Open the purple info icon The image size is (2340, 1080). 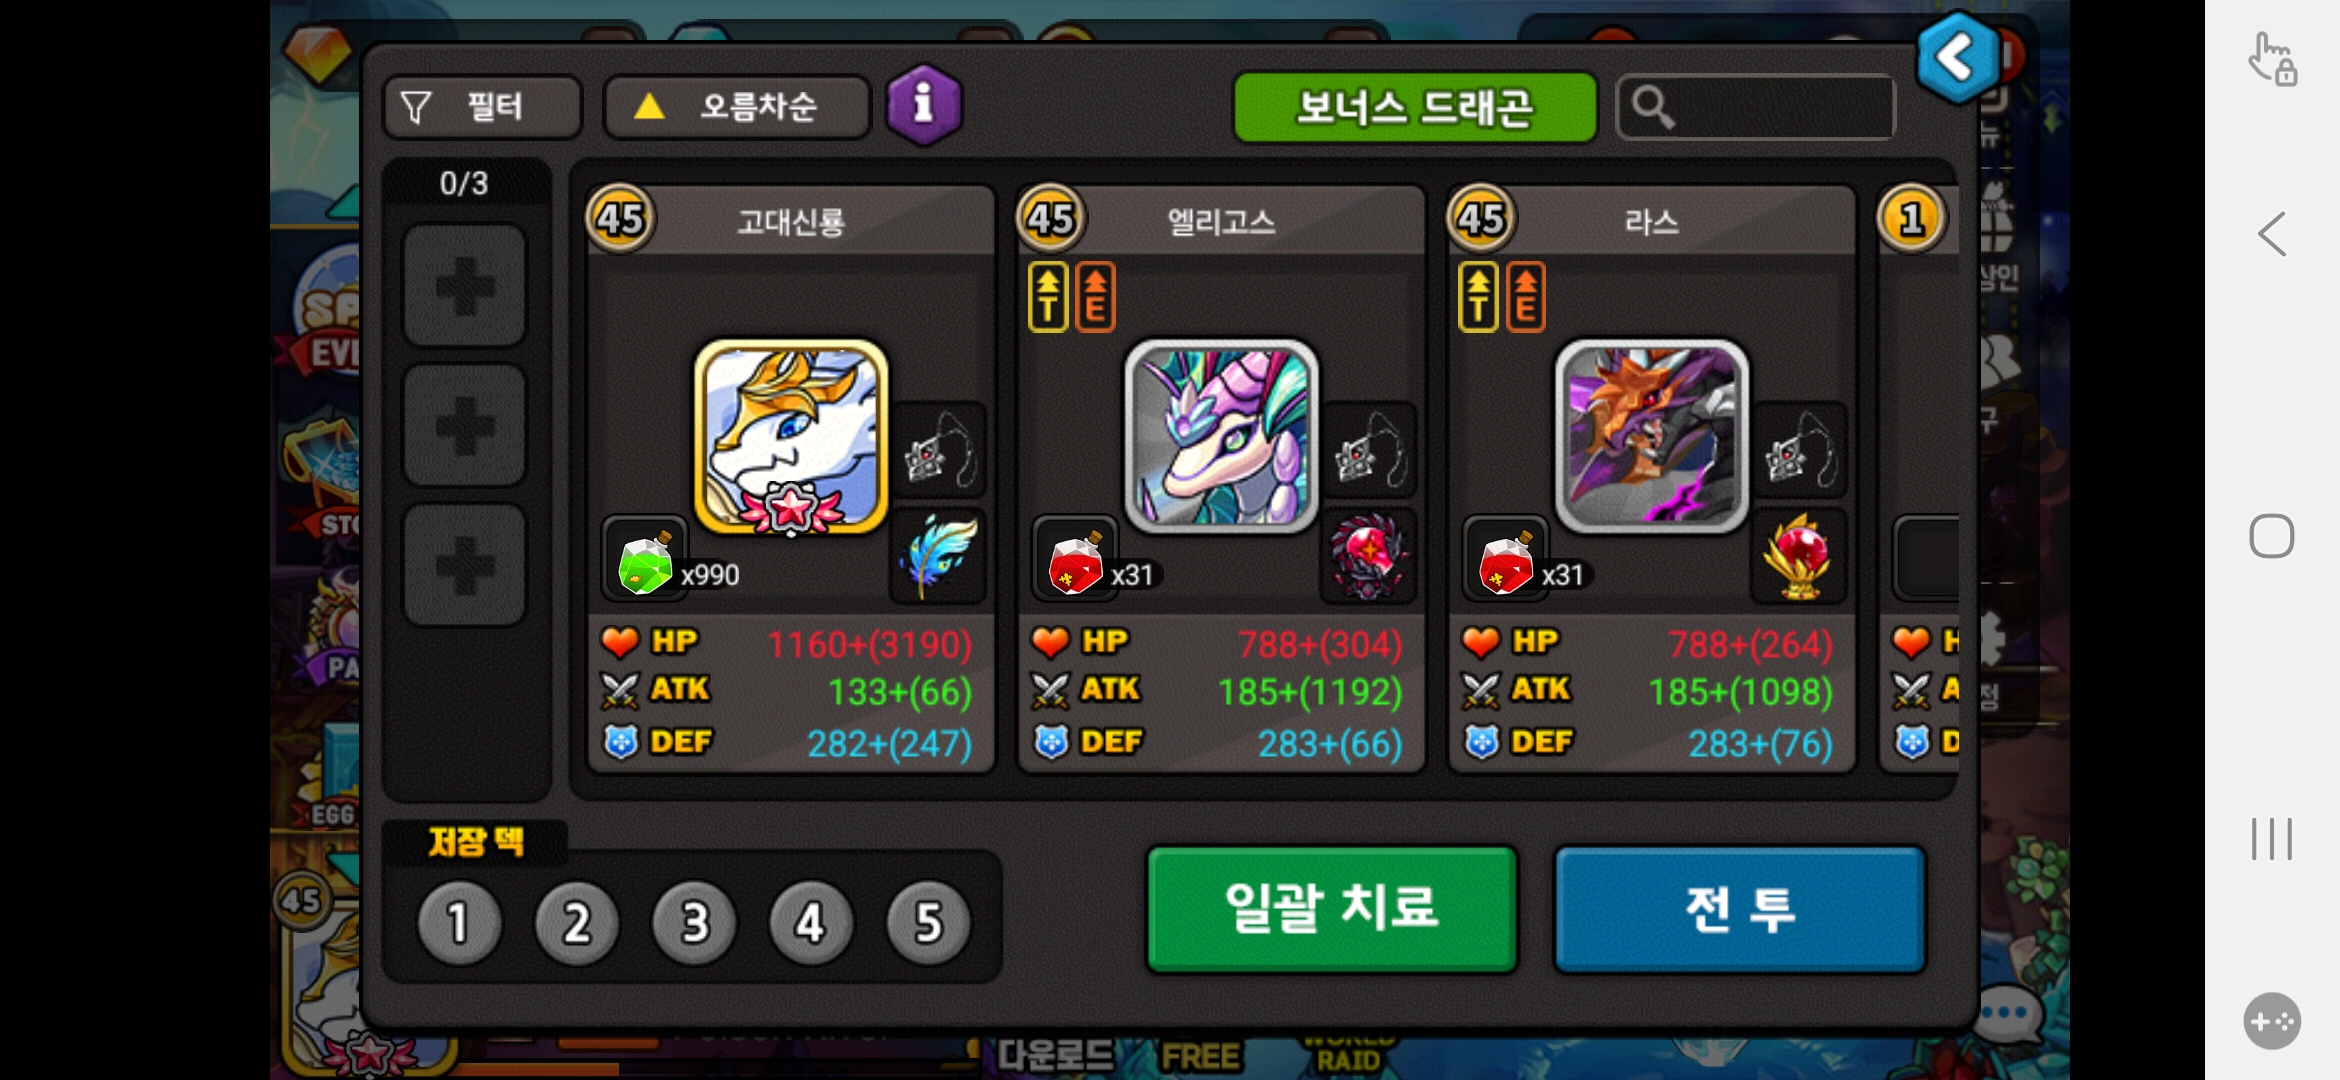point(924,105)
